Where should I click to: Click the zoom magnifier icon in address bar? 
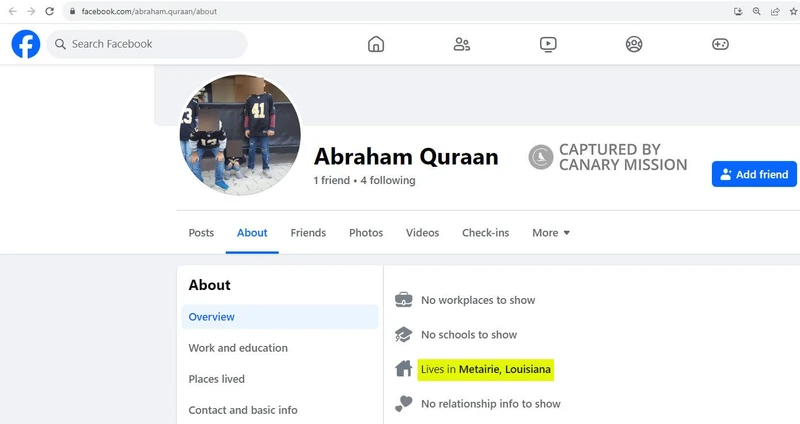click(x=757, y=11)
